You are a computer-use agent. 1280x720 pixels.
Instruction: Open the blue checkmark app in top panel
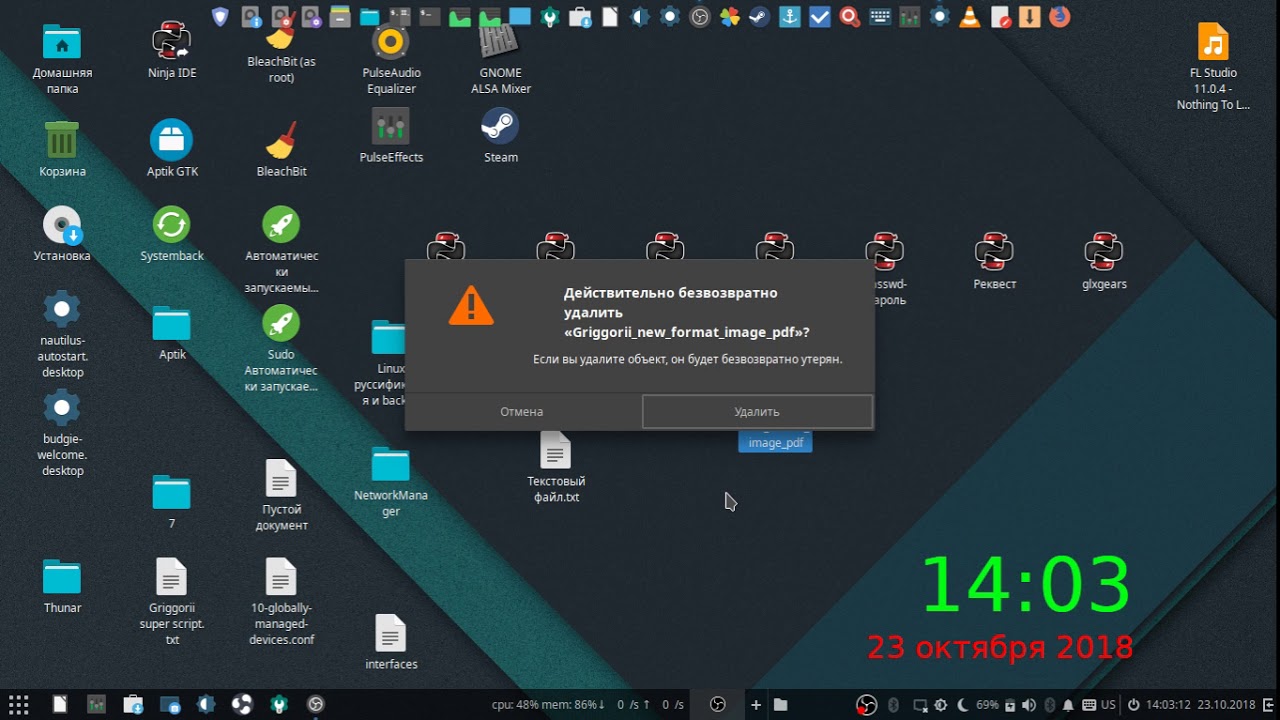click(820, 16)
